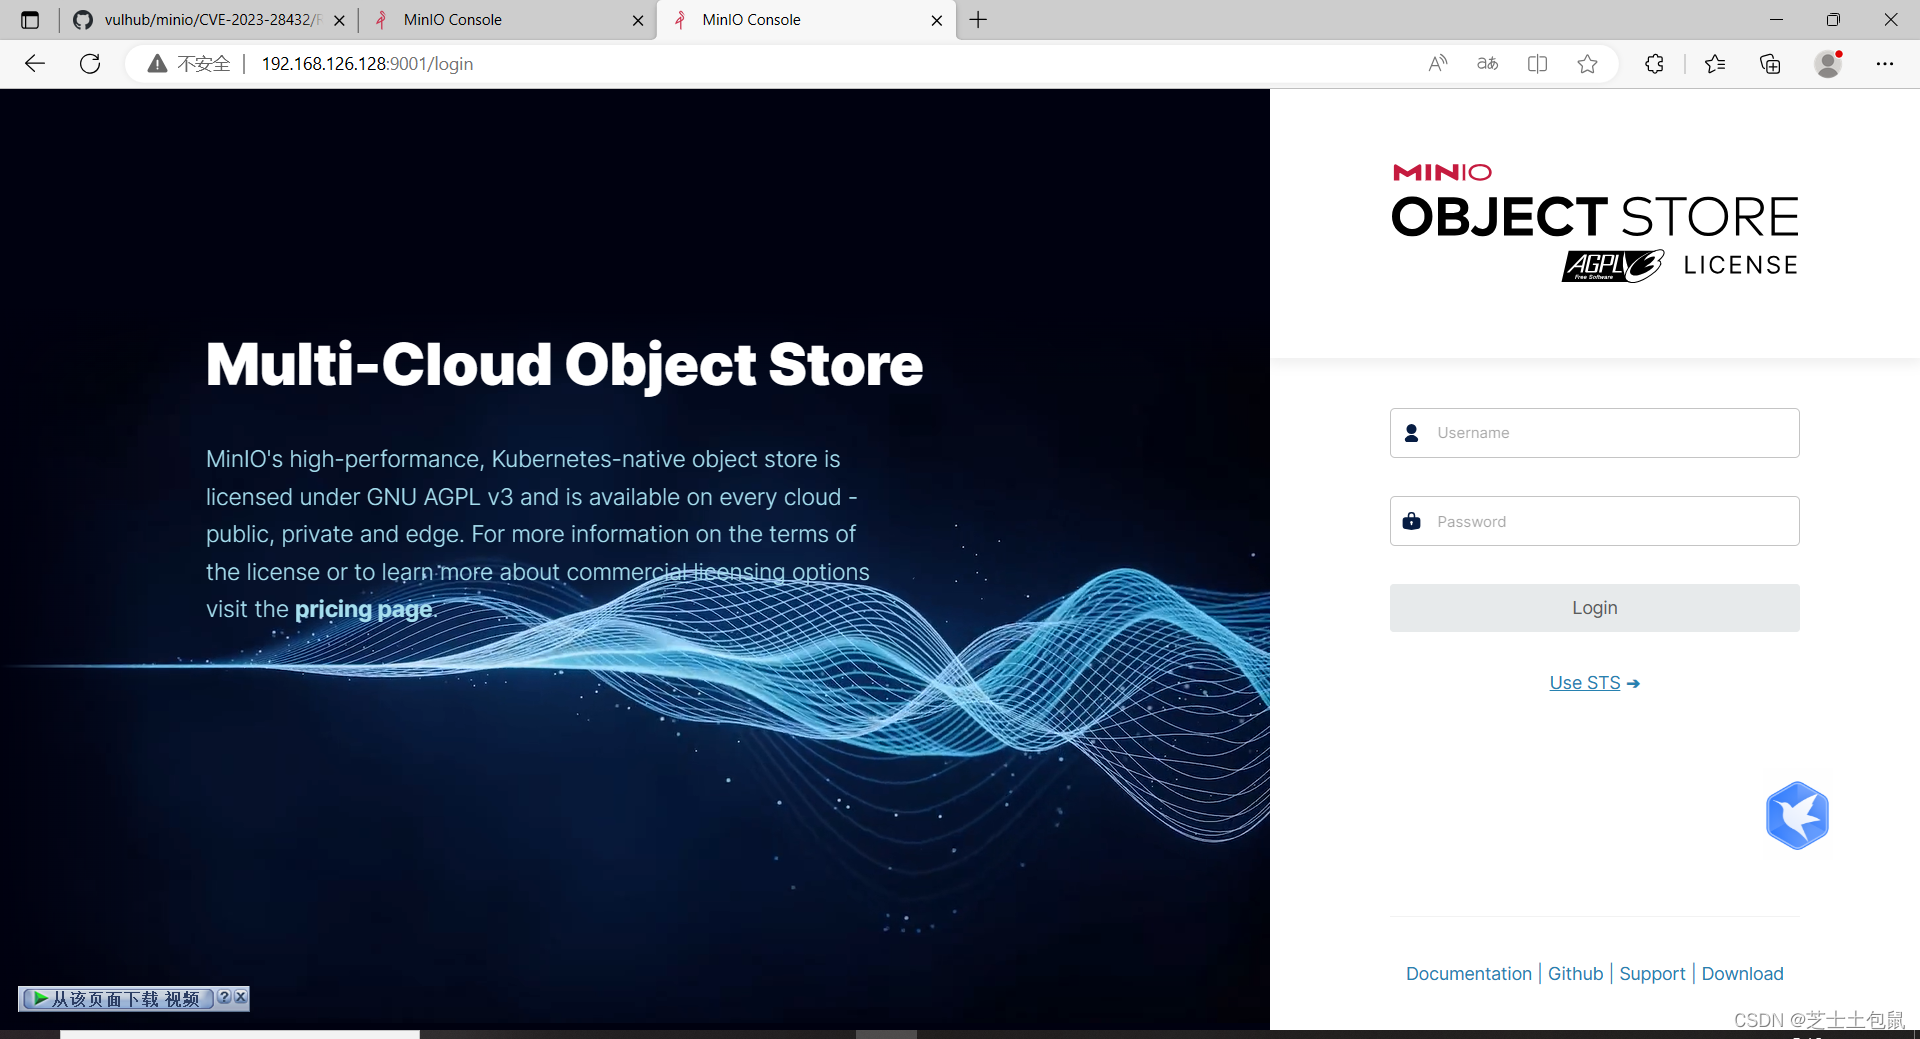Image resolution: width=1920 pixels, height=1039 pixels.
Task: Open the Documentation link
Action: 1468,974
